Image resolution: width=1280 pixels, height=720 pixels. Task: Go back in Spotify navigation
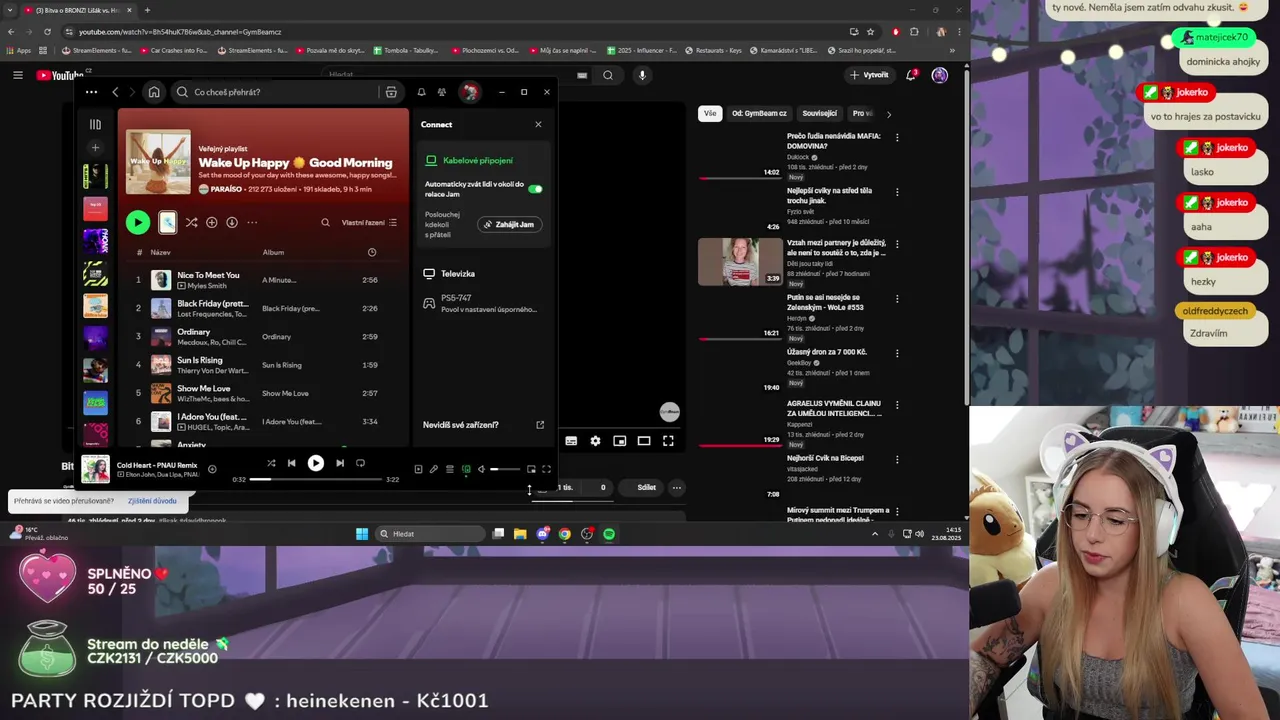(115, 92)
